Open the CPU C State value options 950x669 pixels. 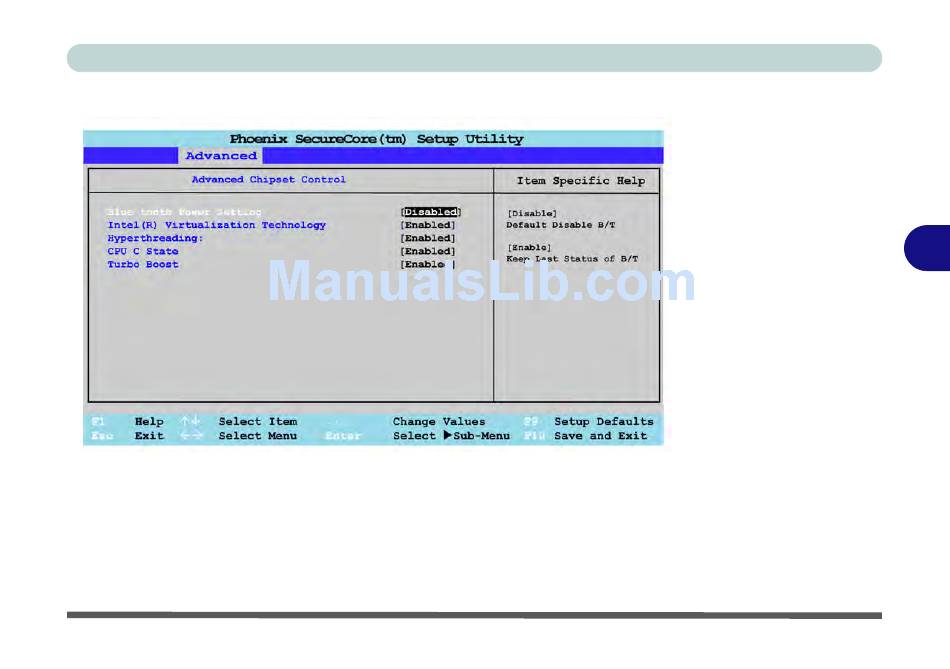tap(427, 251)
